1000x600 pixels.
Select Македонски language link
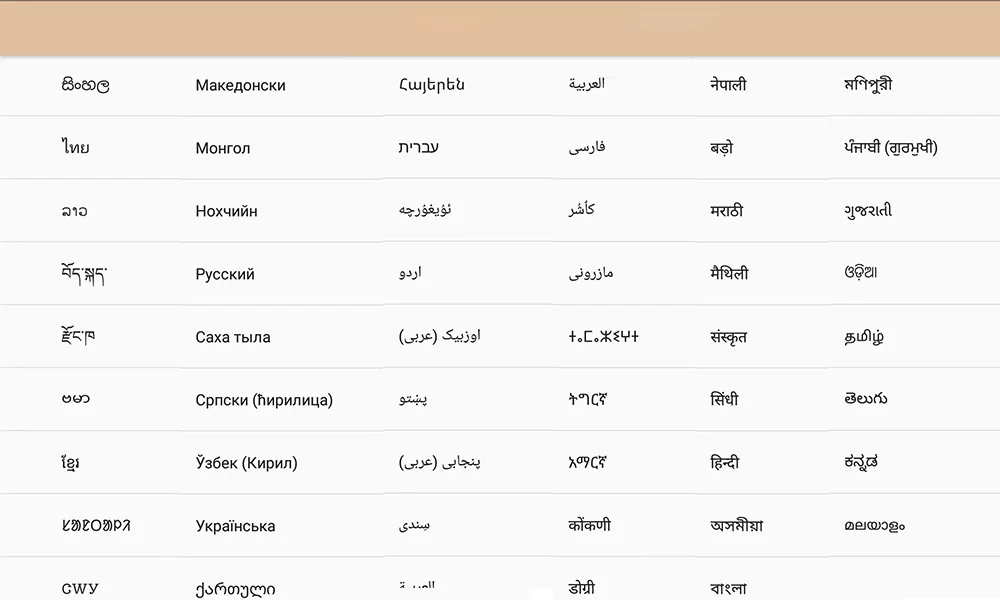point(240,85)
